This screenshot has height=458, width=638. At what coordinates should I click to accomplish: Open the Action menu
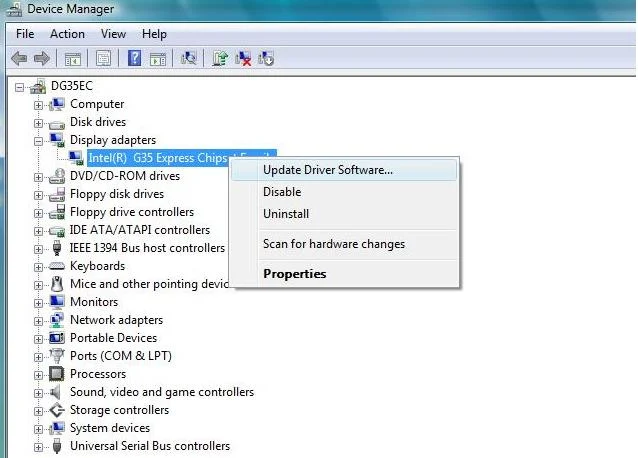67,34
